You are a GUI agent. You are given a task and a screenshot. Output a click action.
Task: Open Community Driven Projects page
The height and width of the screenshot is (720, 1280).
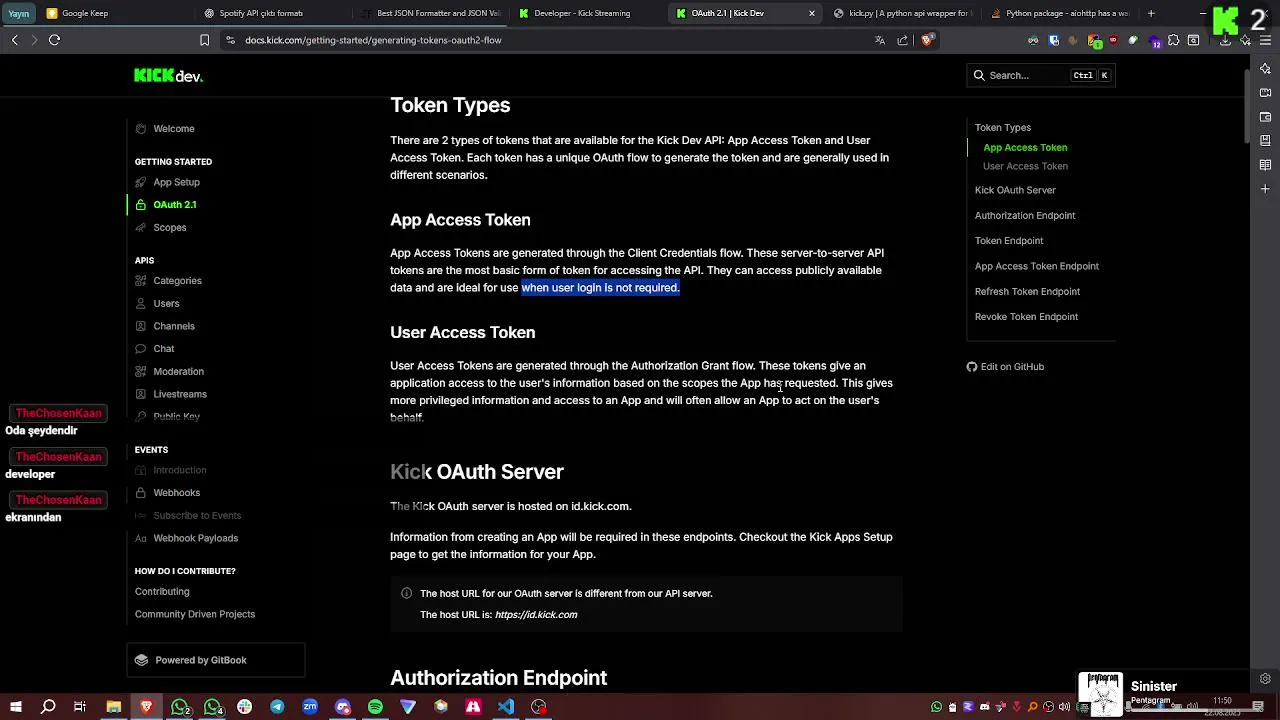[x=195, y=614]
